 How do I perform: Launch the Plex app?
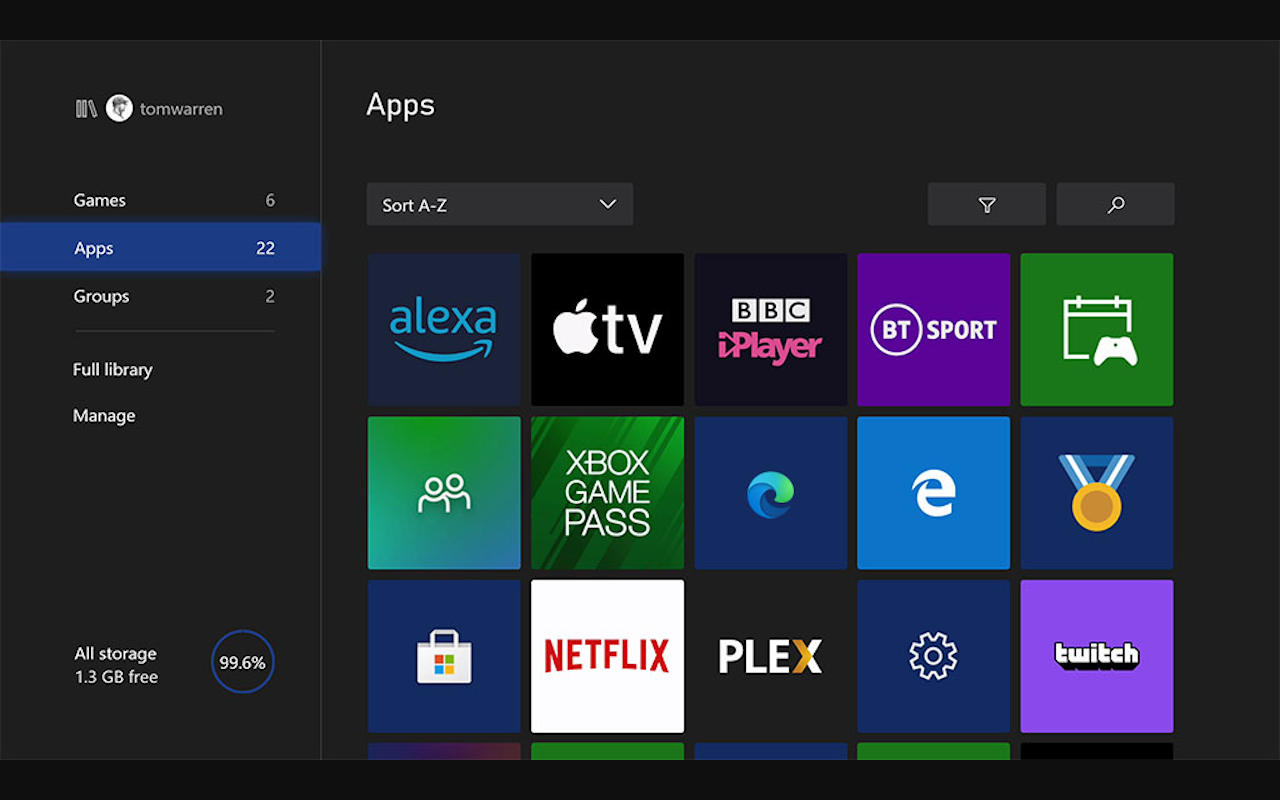[770, 656]
